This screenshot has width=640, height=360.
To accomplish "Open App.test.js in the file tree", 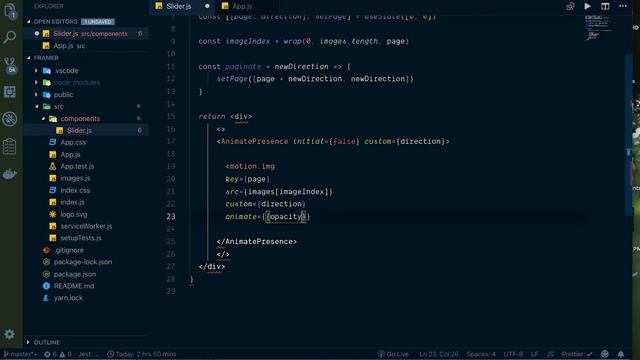I will point(77,166).
